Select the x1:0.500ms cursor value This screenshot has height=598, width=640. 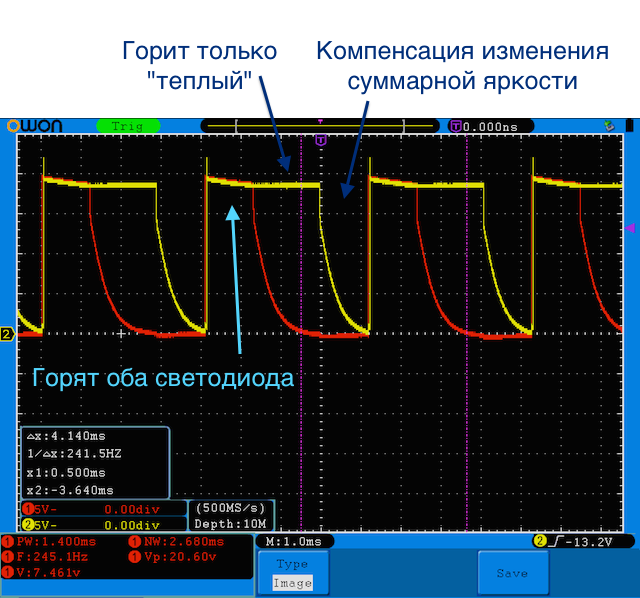66,472
